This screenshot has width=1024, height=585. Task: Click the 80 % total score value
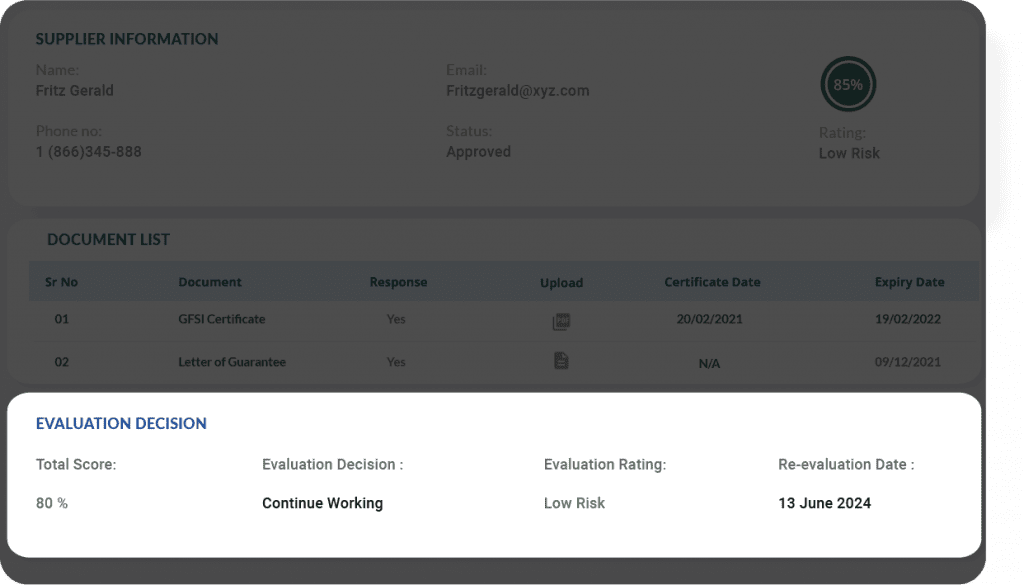52,503
